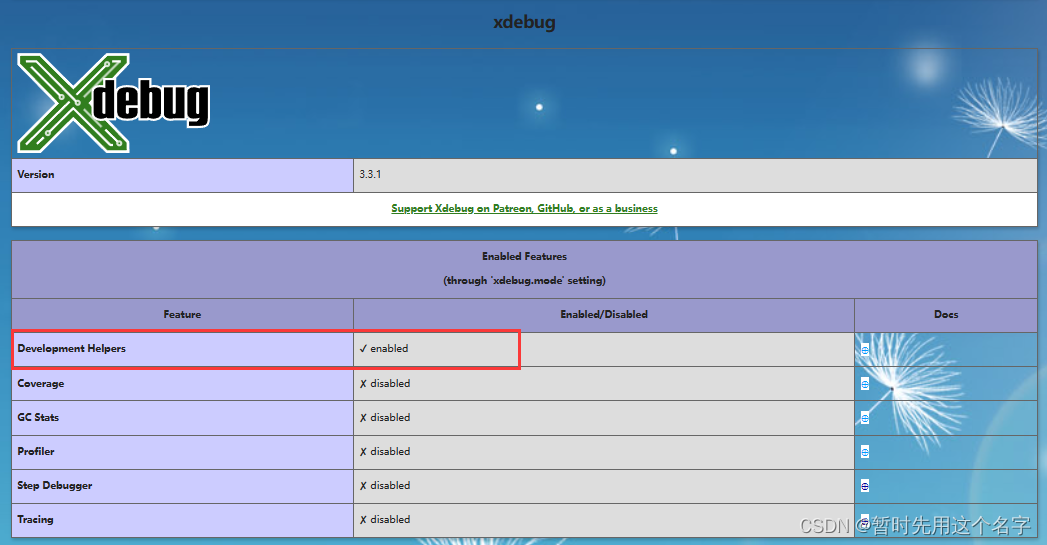Open docs icon for Development Helpers row
Image resolution: width=1047 pixels, height=545 pixels.
865,349
